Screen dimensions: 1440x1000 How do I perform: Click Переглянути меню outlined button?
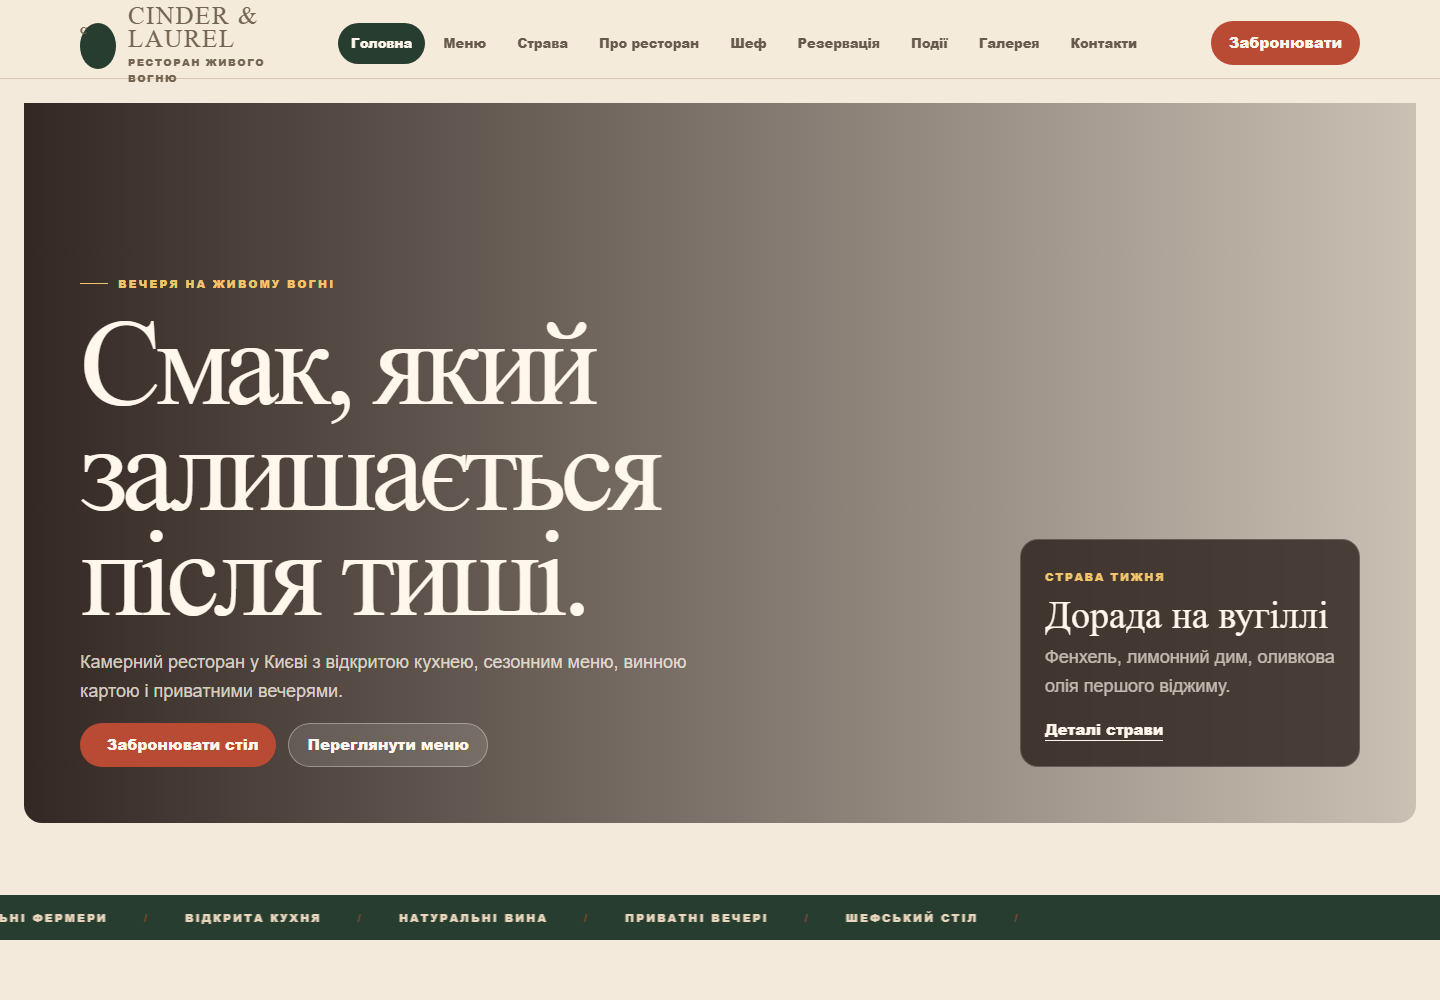(x=388, y=745)
